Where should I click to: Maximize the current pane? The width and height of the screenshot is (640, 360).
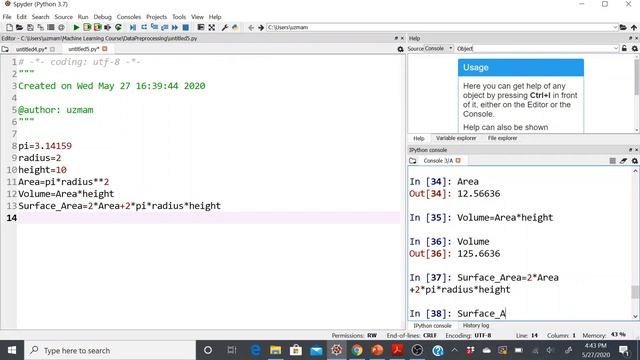(x=201, y=27)
